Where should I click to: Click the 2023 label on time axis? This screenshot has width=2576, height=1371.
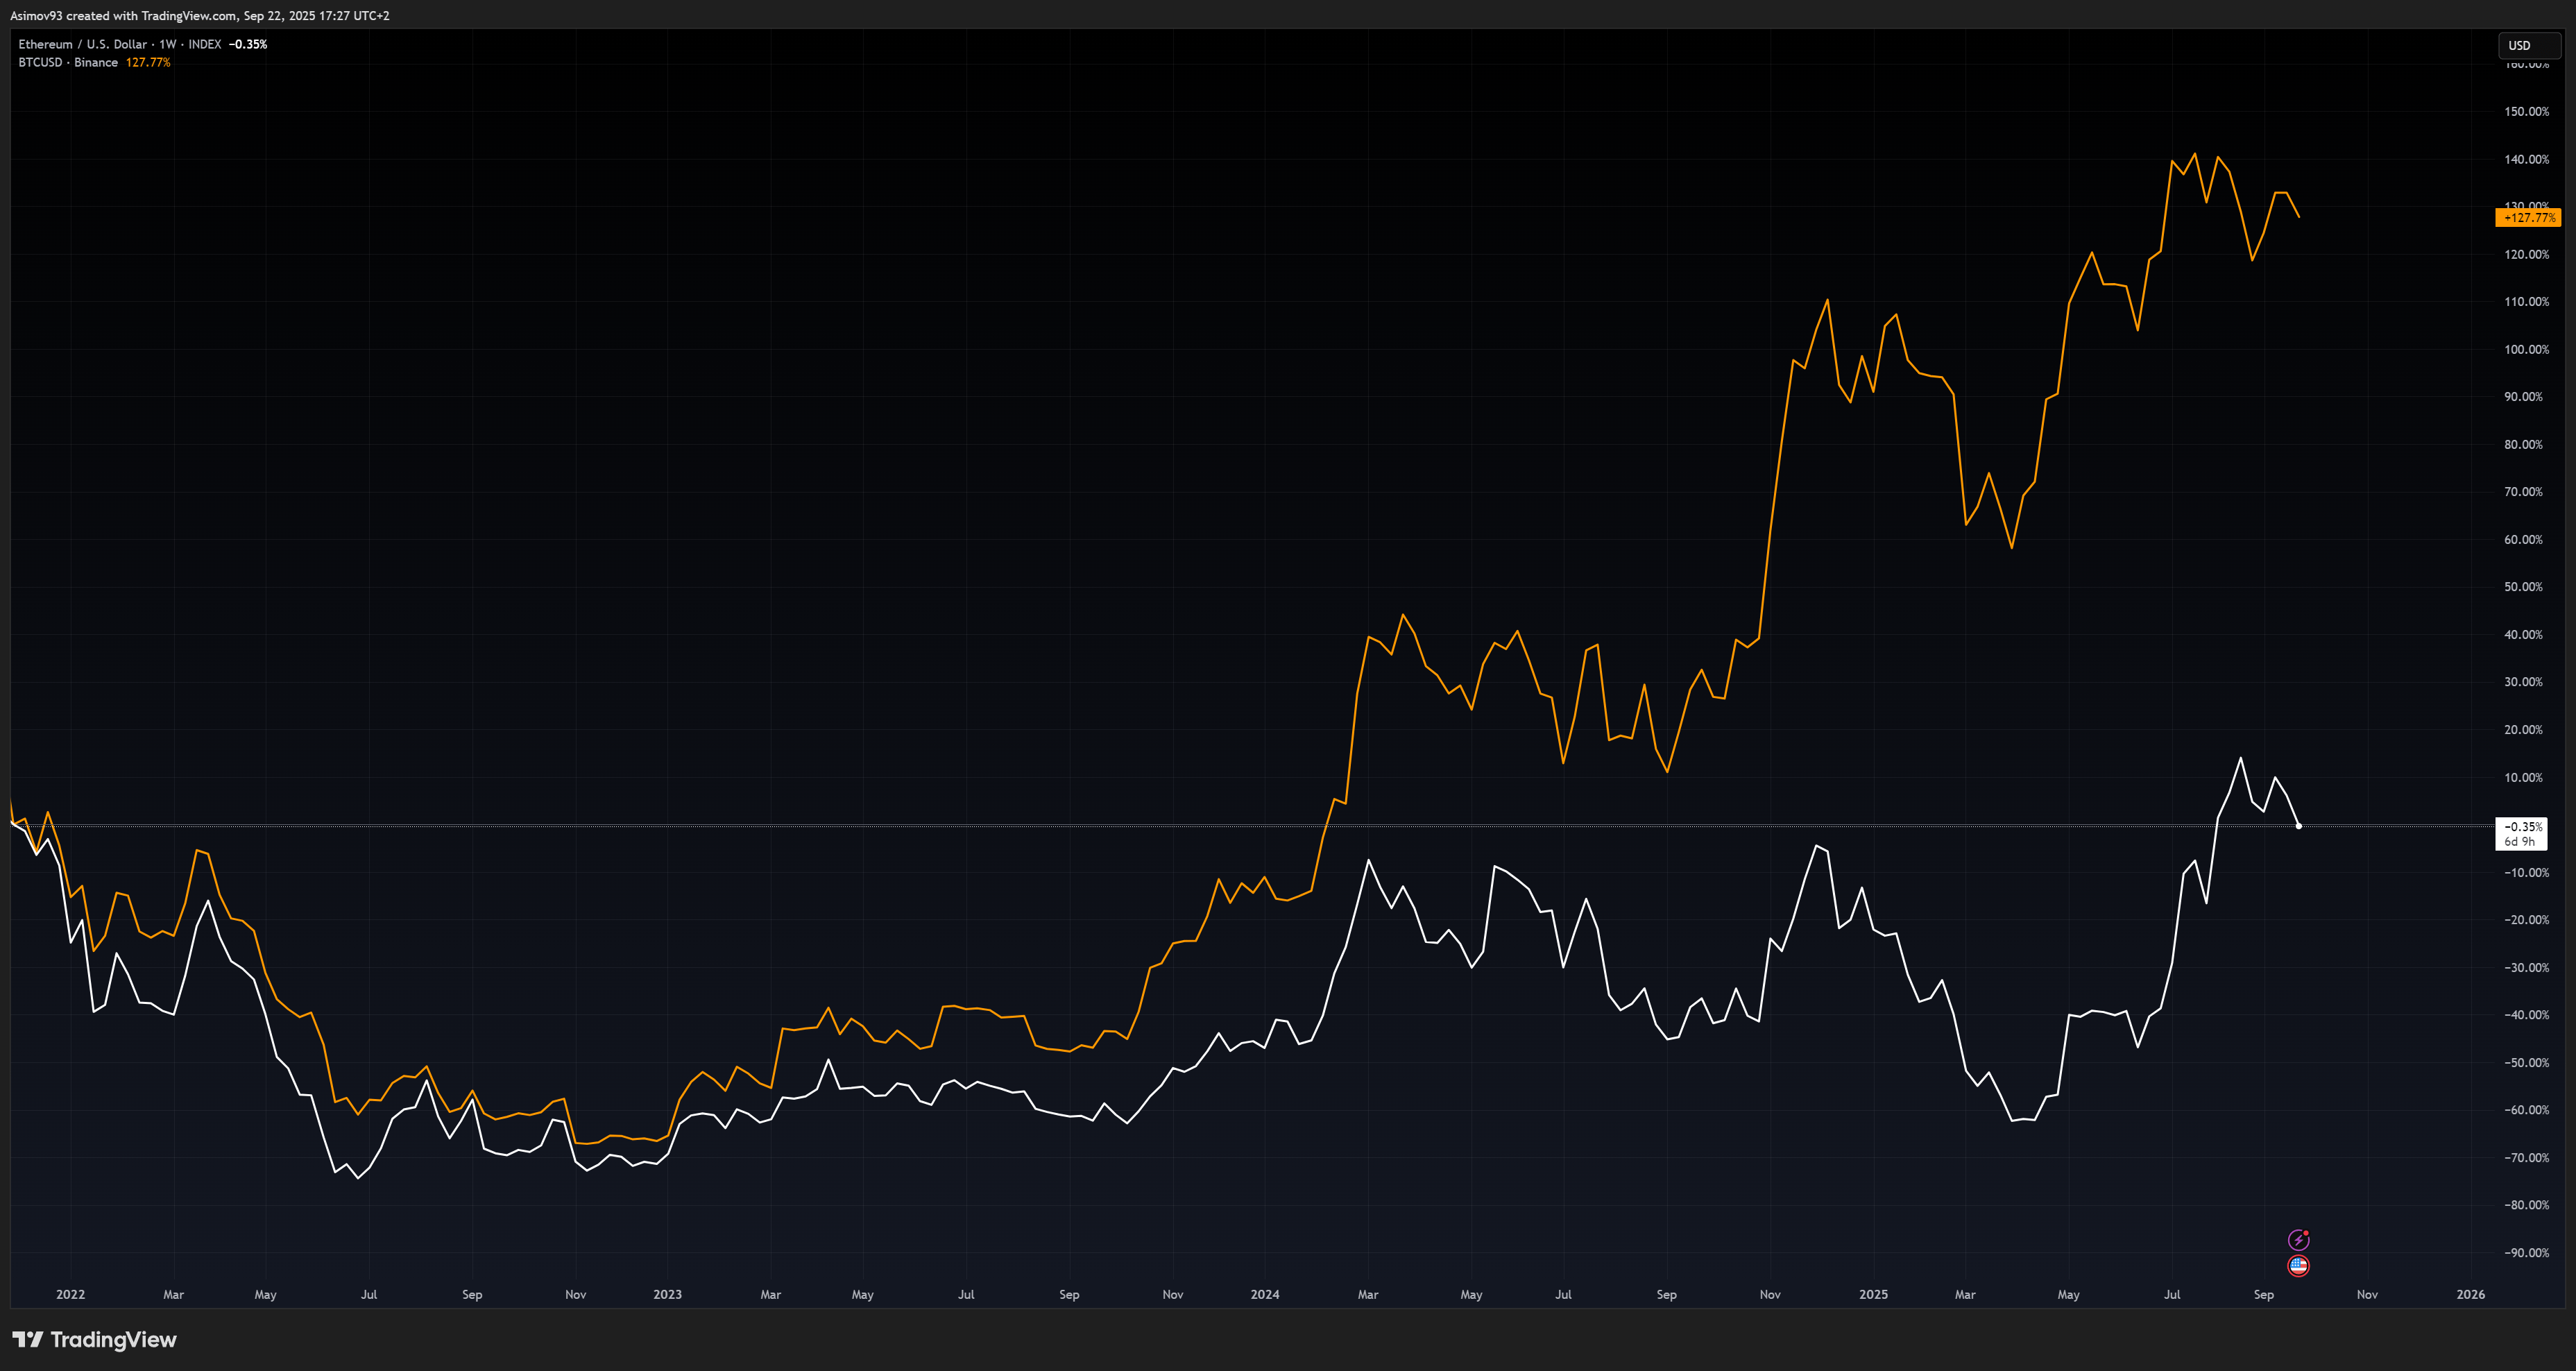coord(667,1294)
